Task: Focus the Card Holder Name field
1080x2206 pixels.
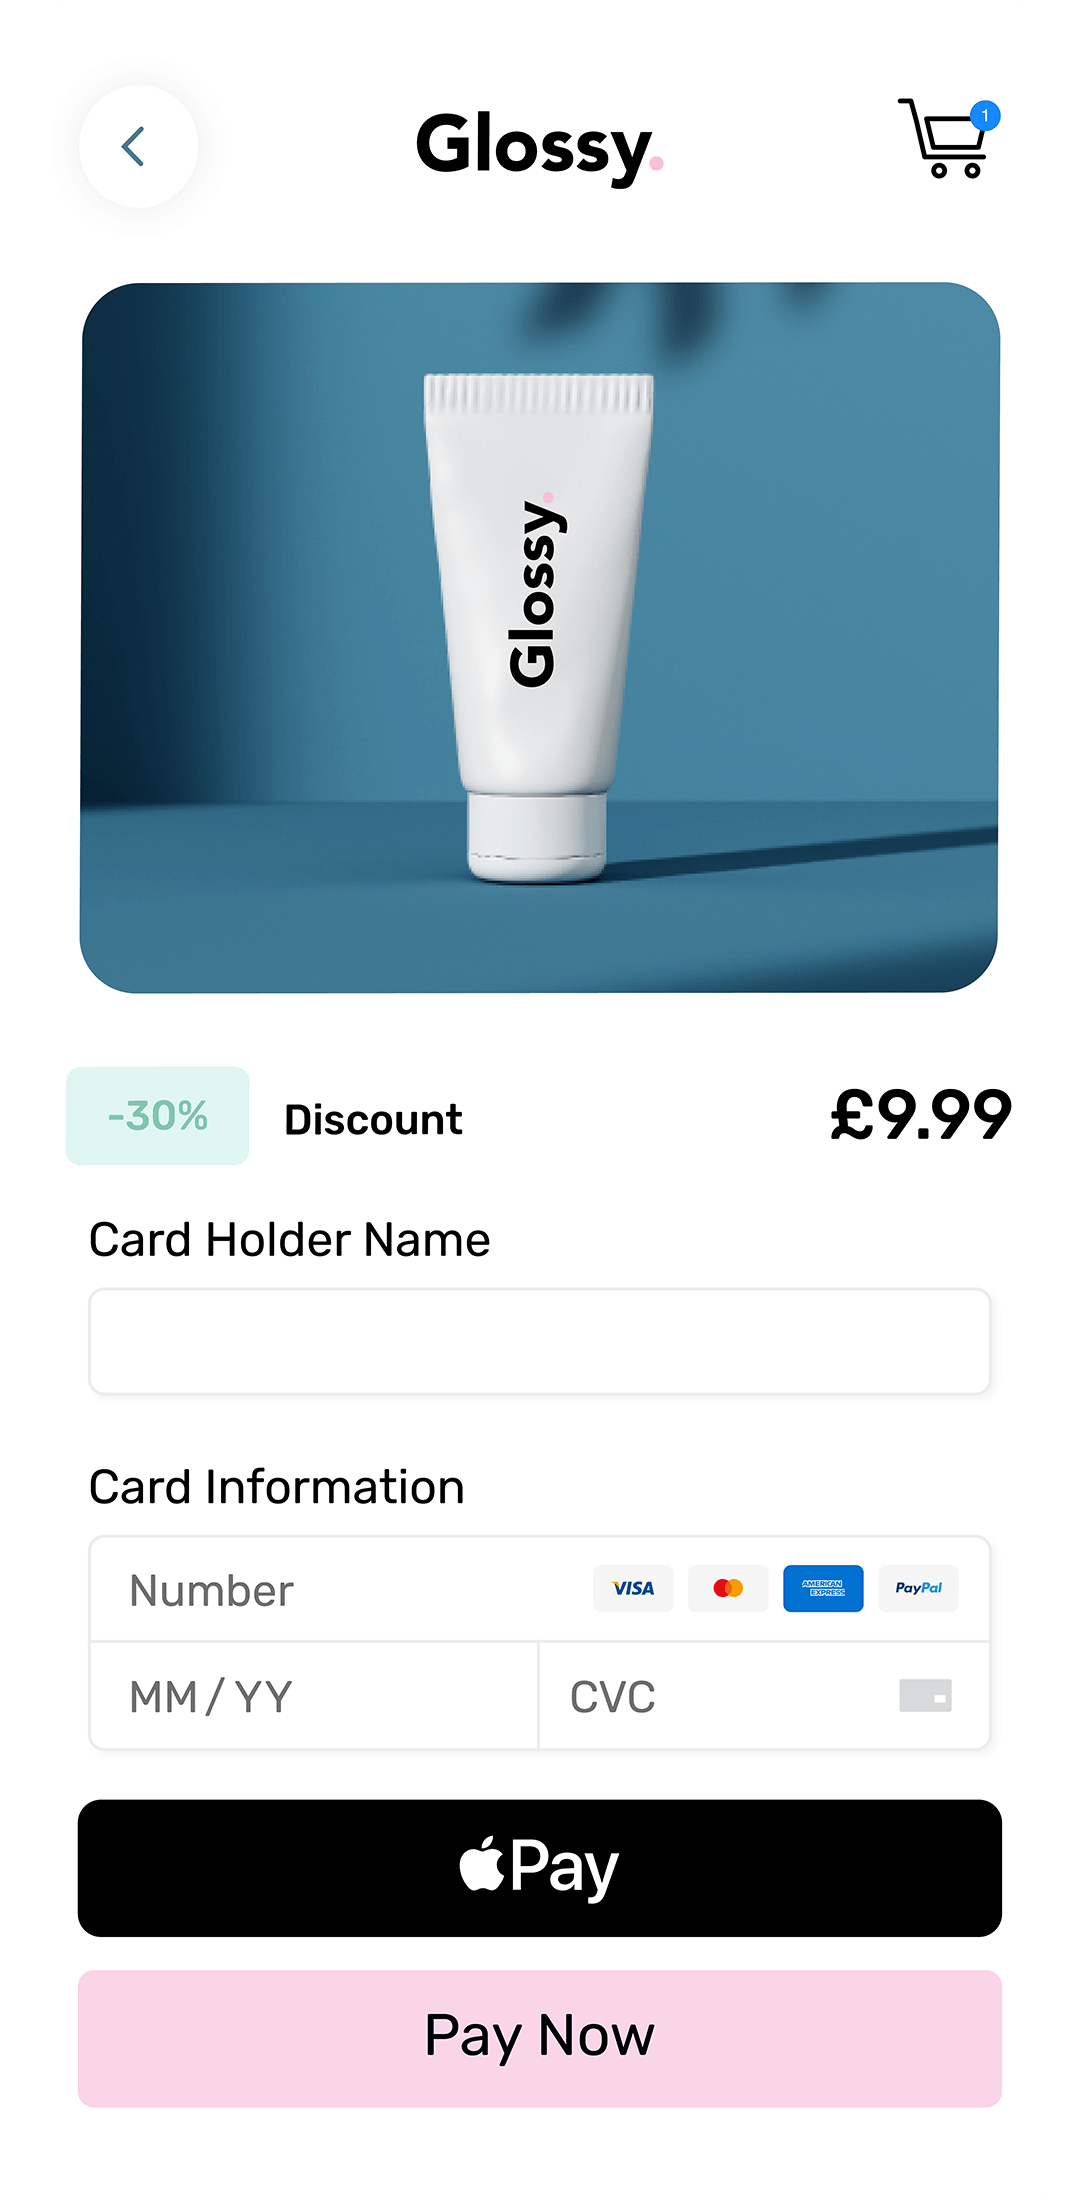Action: click(540, 1341)
